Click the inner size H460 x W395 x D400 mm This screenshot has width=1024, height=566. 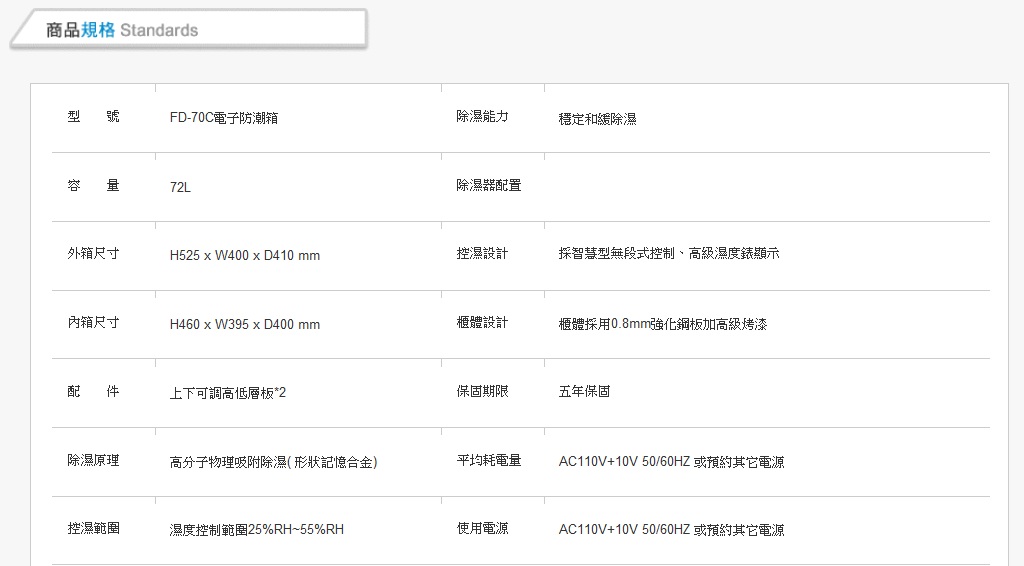[x=245, y=324]
